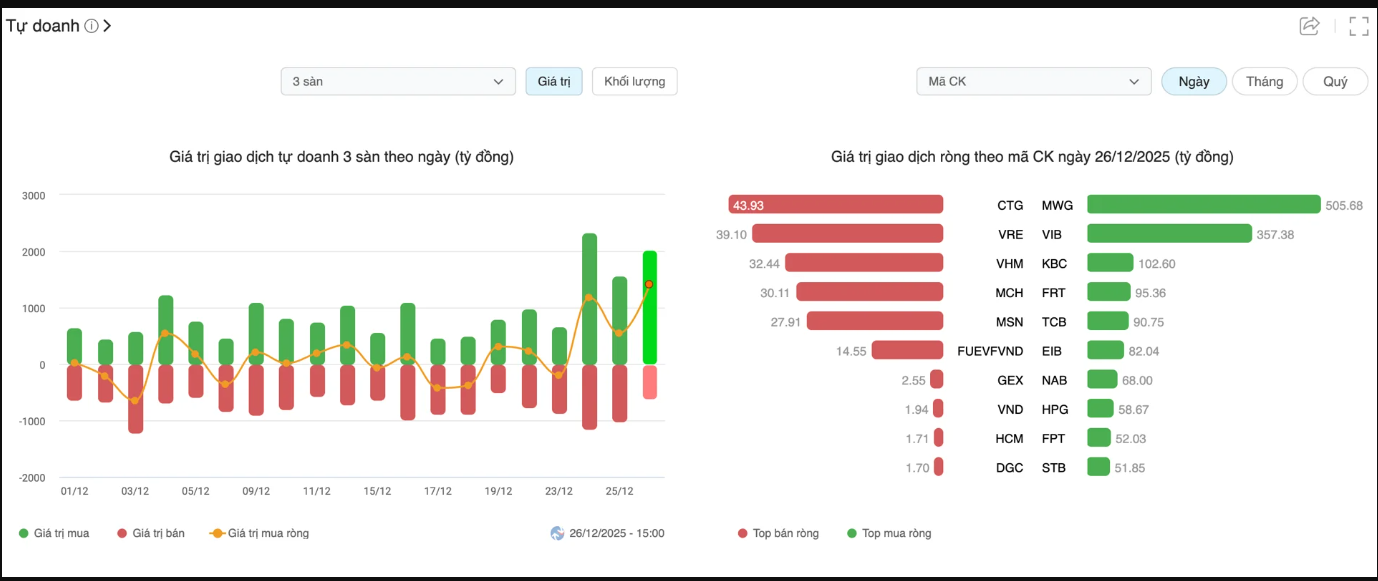1378x581 pixels.
Task: Click the highlighted net-buy point on orange line
Action: (649, 284)
